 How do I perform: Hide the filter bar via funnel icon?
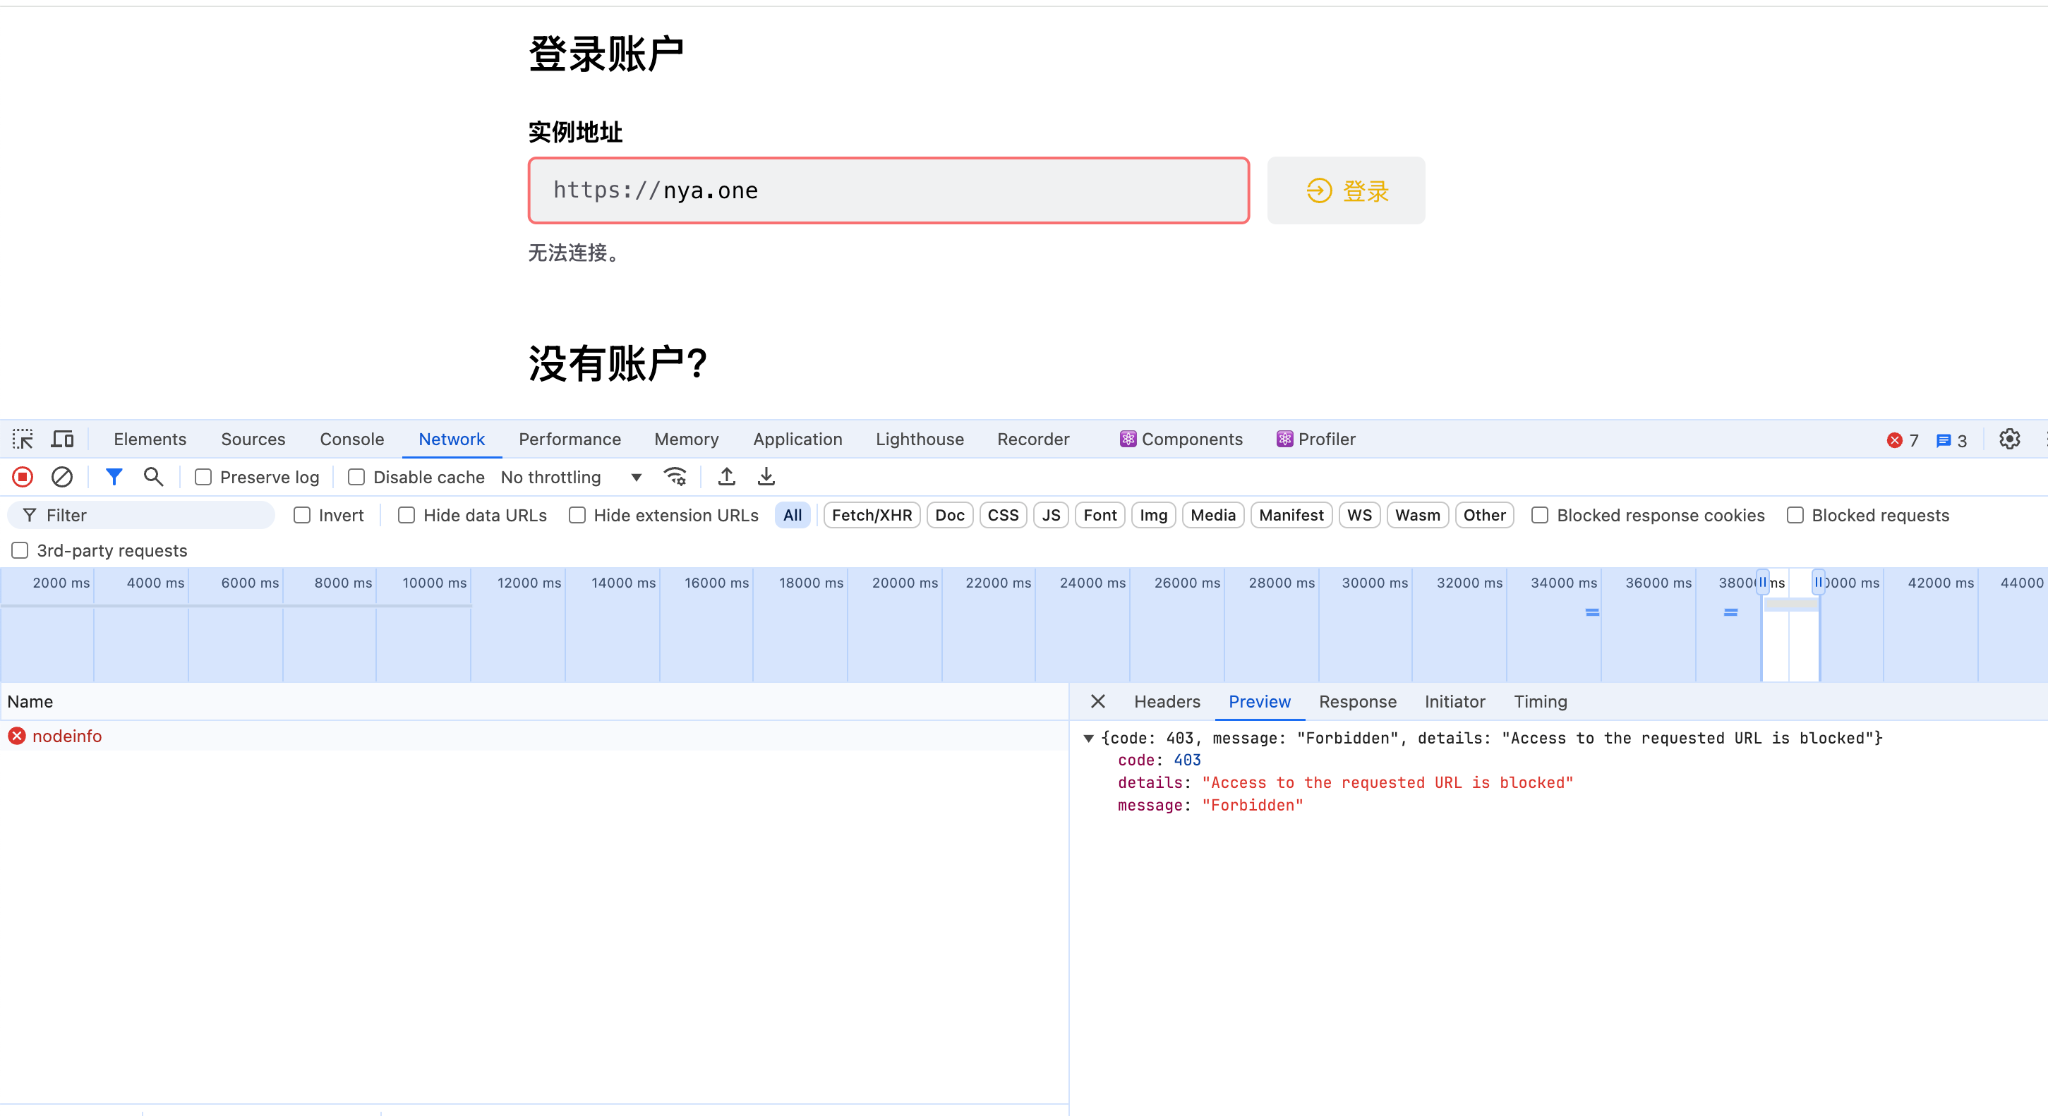(x=113, y=477)
